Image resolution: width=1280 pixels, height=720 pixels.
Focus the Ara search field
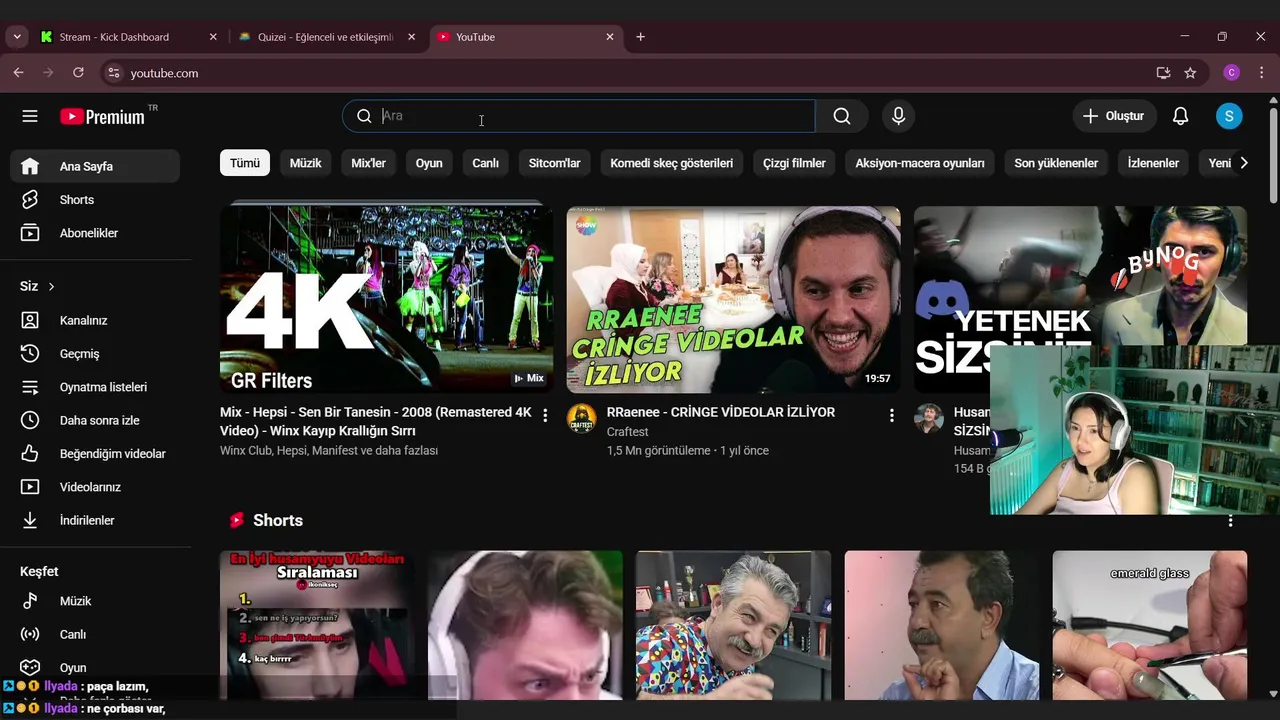point(578,116)
